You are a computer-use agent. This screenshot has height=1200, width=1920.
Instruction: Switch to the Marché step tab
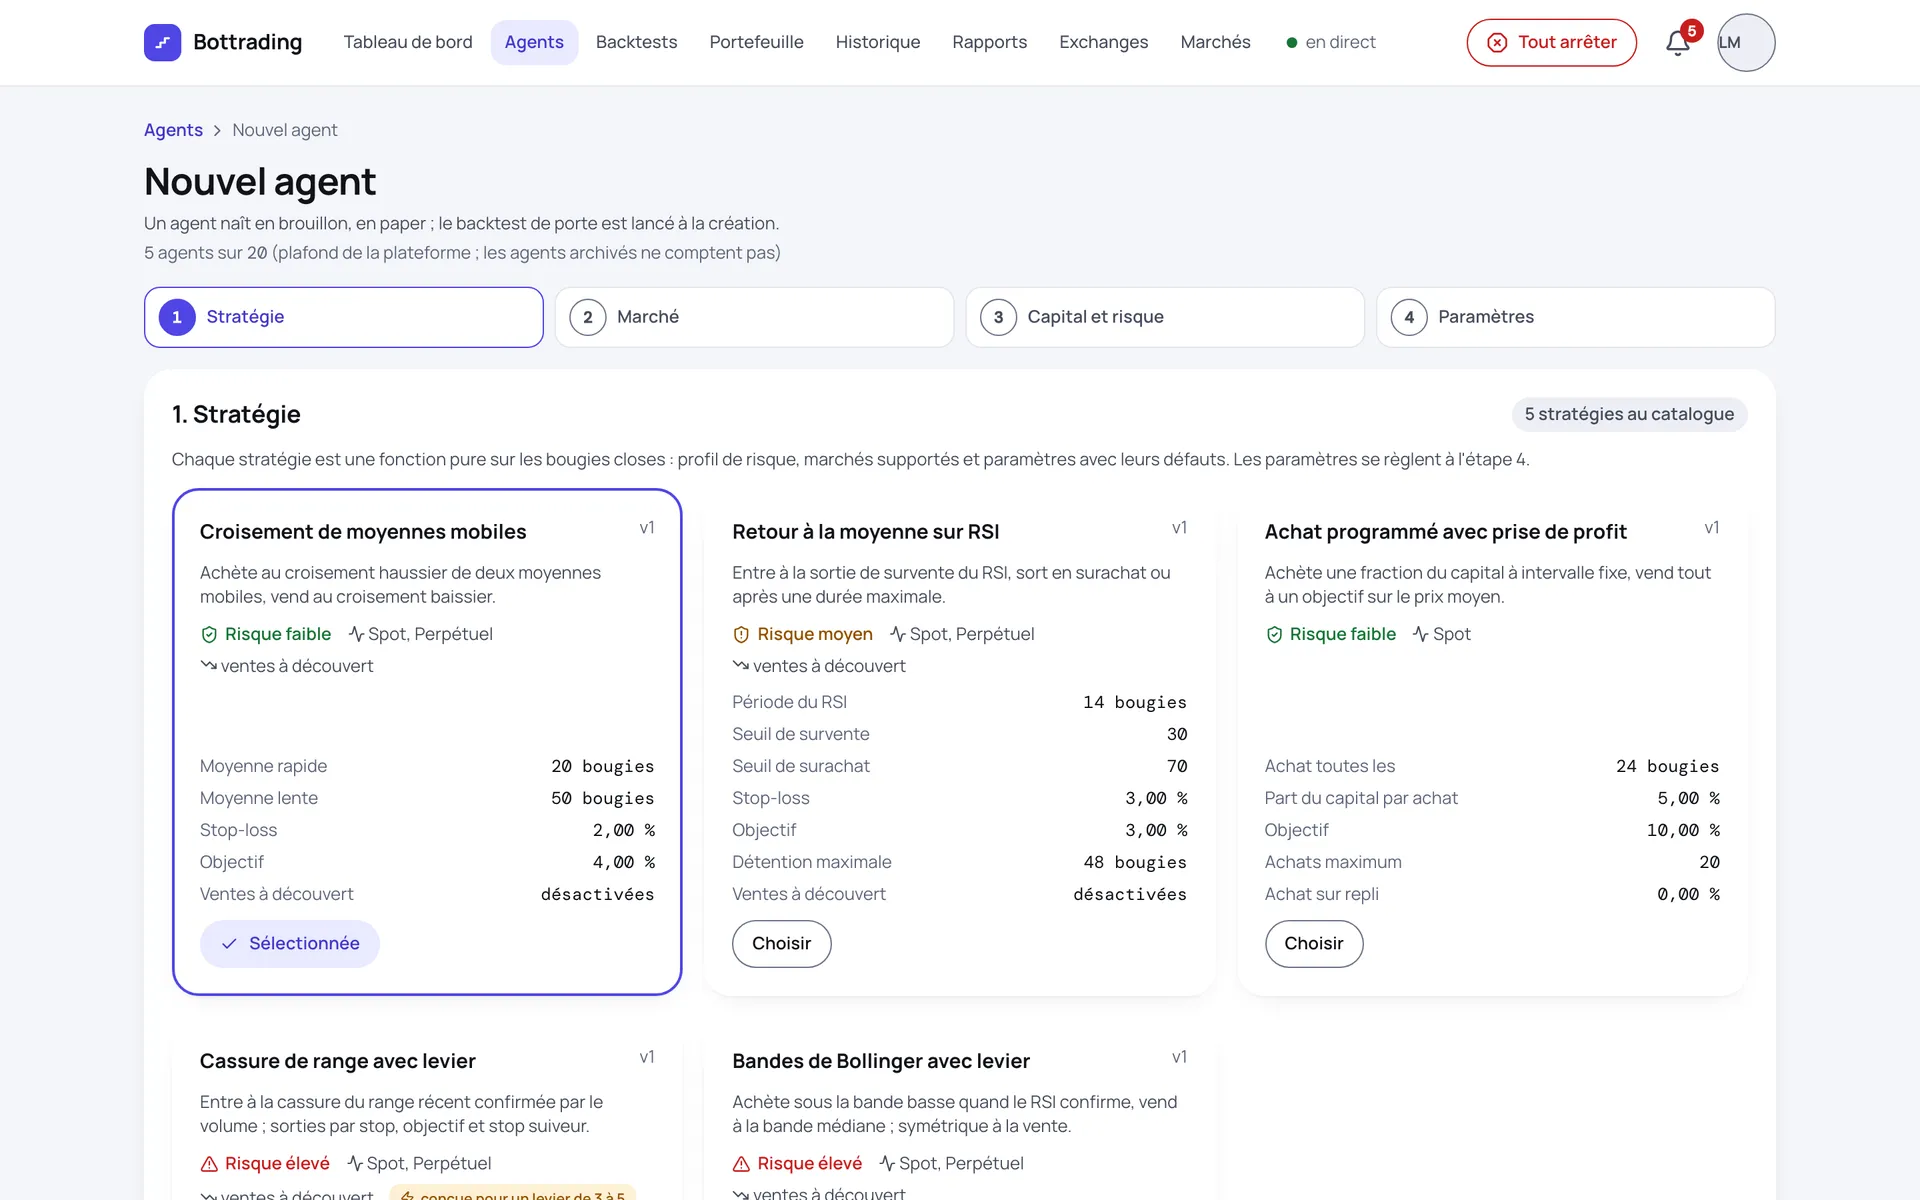(754, 317)
